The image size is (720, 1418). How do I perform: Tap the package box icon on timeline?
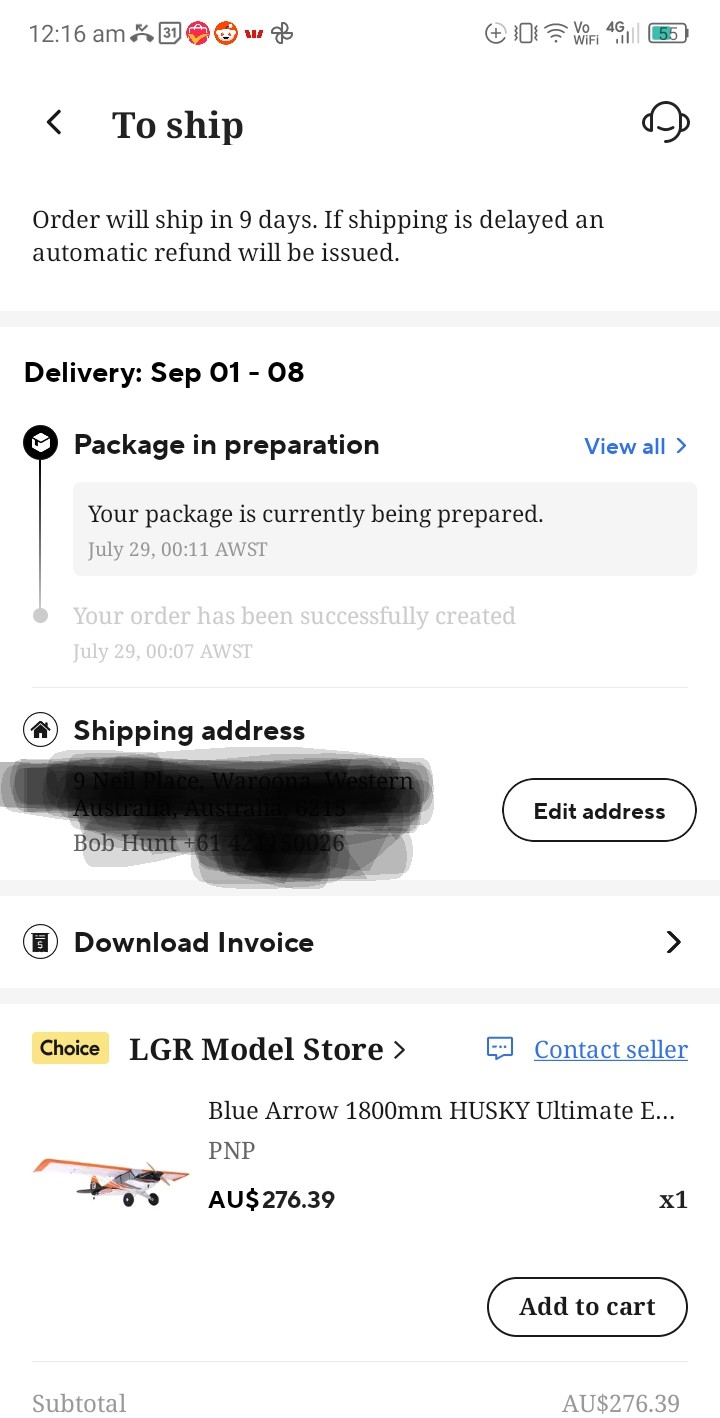40,443
